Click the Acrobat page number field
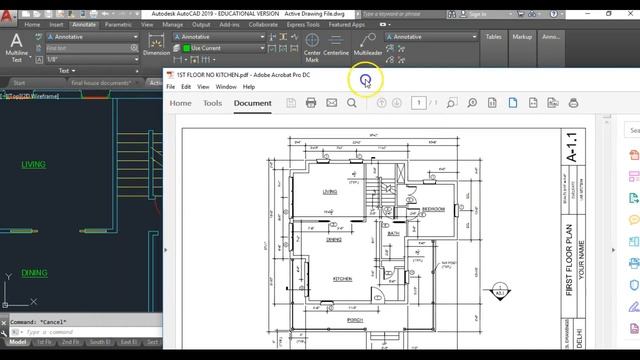Screen dimensions: 640x360 pos(418,103)
